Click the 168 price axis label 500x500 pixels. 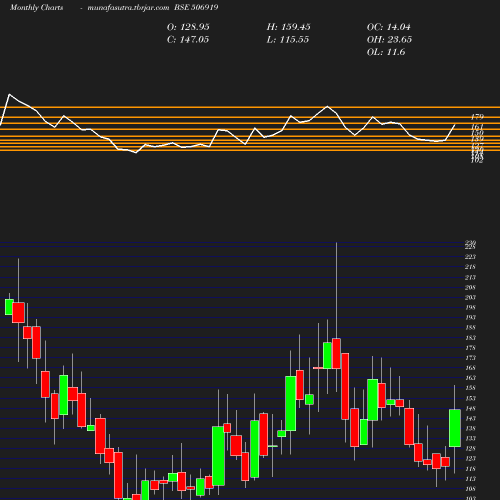pyautogui.click(x=470, y=368)
